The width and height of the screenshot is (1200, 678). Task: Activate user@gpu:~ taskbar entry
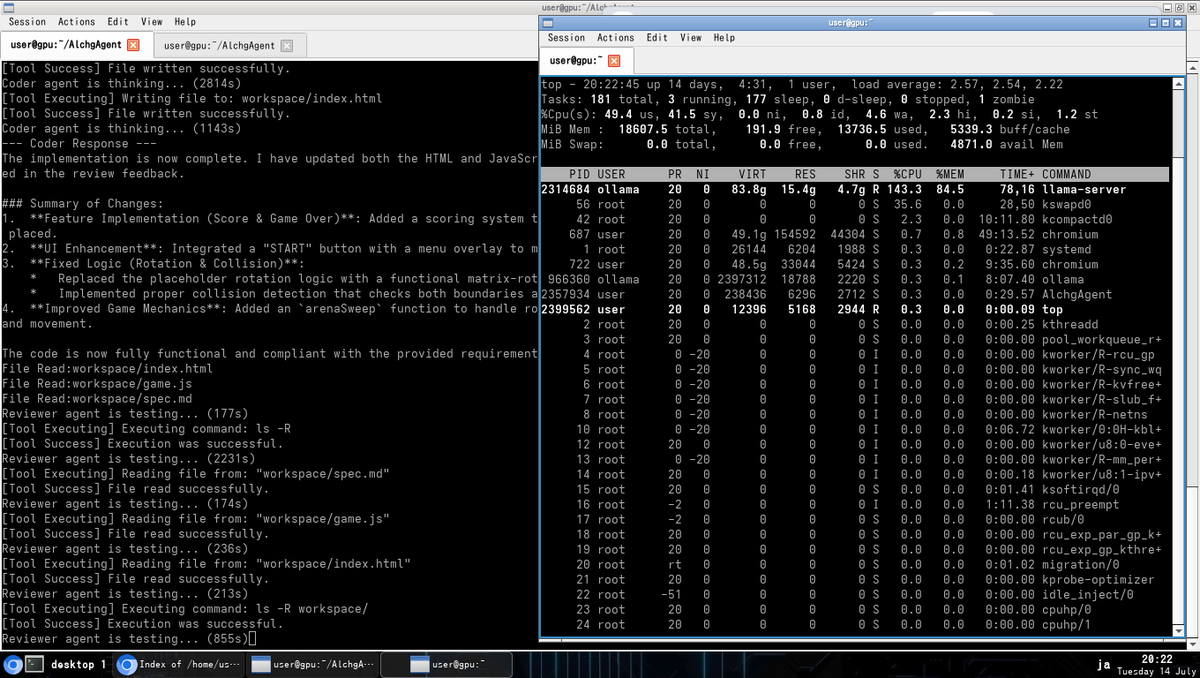(446, 664)
